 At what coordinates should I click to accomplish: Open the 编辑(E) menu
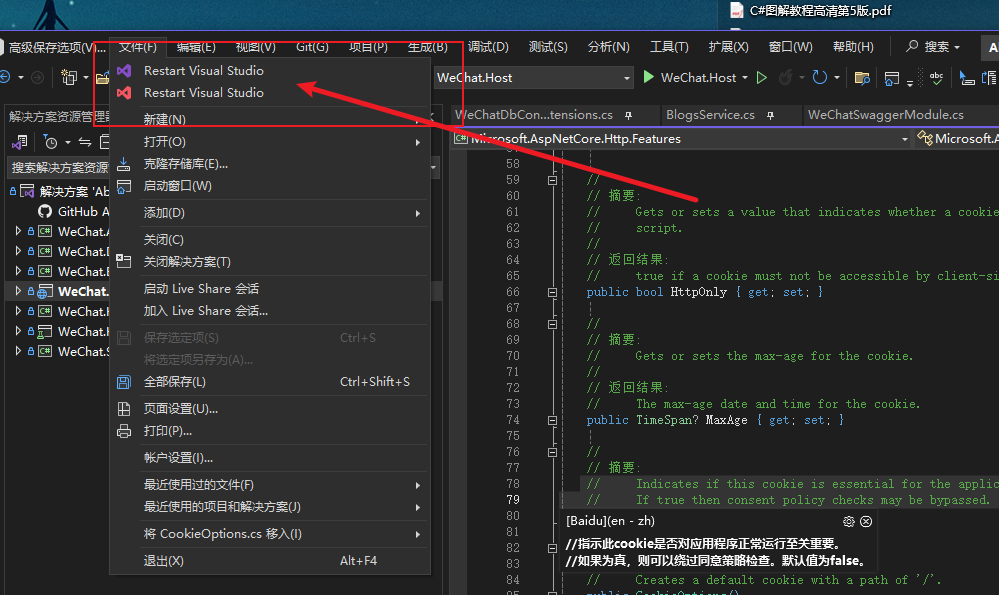[196, 47]
